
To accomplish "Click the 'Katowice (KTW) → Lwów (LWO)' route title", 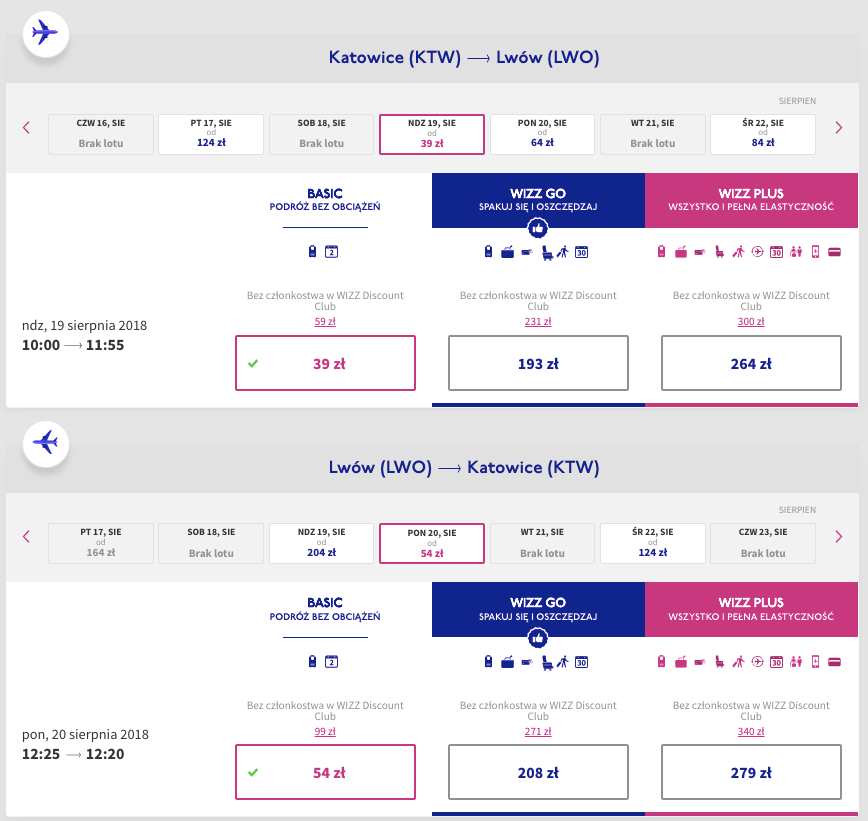I will (x=464, y=57).
